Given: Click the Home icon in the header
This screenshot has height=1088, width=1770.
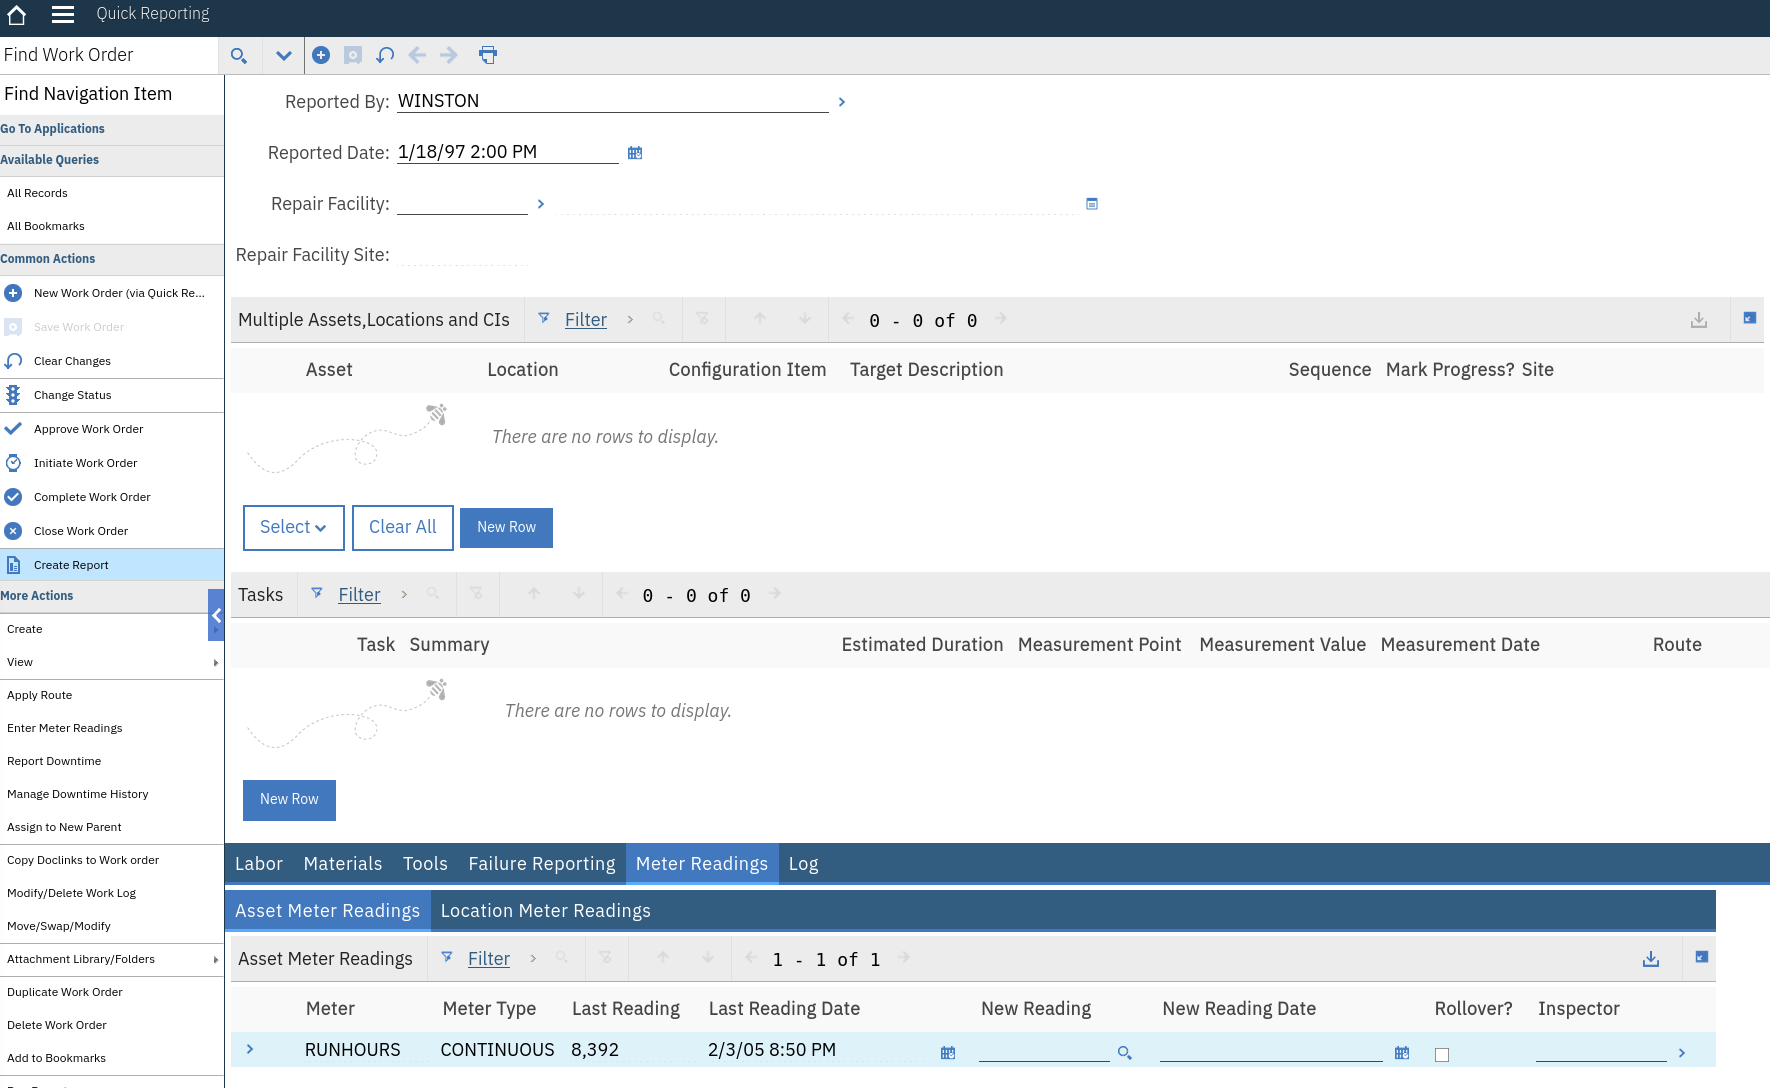Looking at the screenshot, I should click(x=16, y=14).
